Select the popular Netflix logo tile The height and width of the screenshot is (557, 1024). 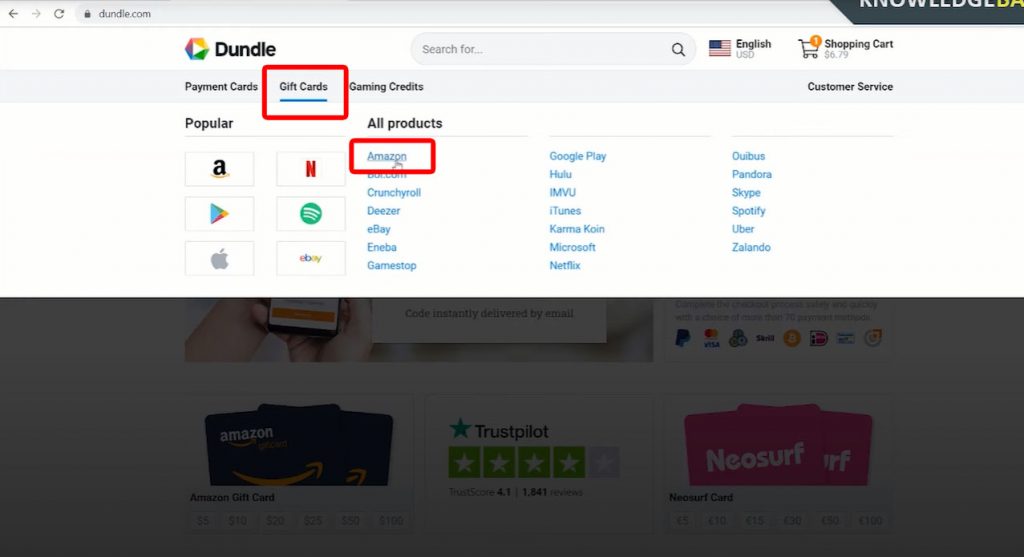[x=311, y=169]
